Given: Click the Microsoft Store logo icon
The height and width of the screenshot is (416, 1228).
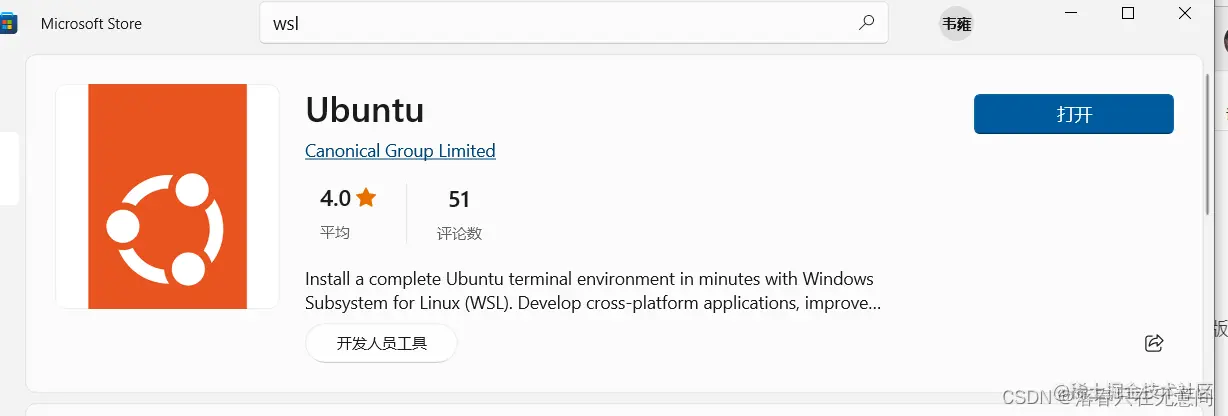Looking at the screenshot, I should pos(9,23).
